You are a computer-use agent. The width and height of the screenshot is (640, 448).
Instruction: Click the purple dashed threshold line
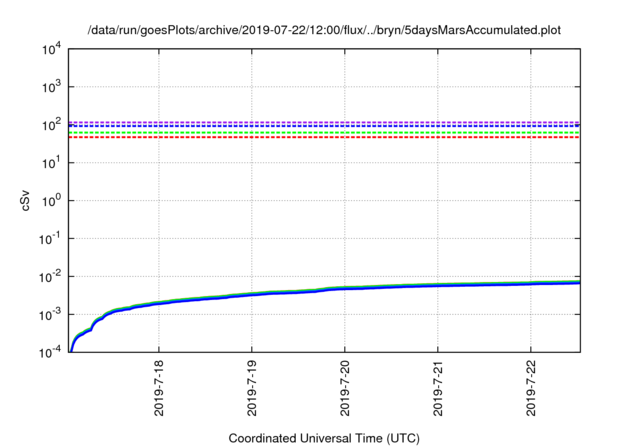pos(324,122)
